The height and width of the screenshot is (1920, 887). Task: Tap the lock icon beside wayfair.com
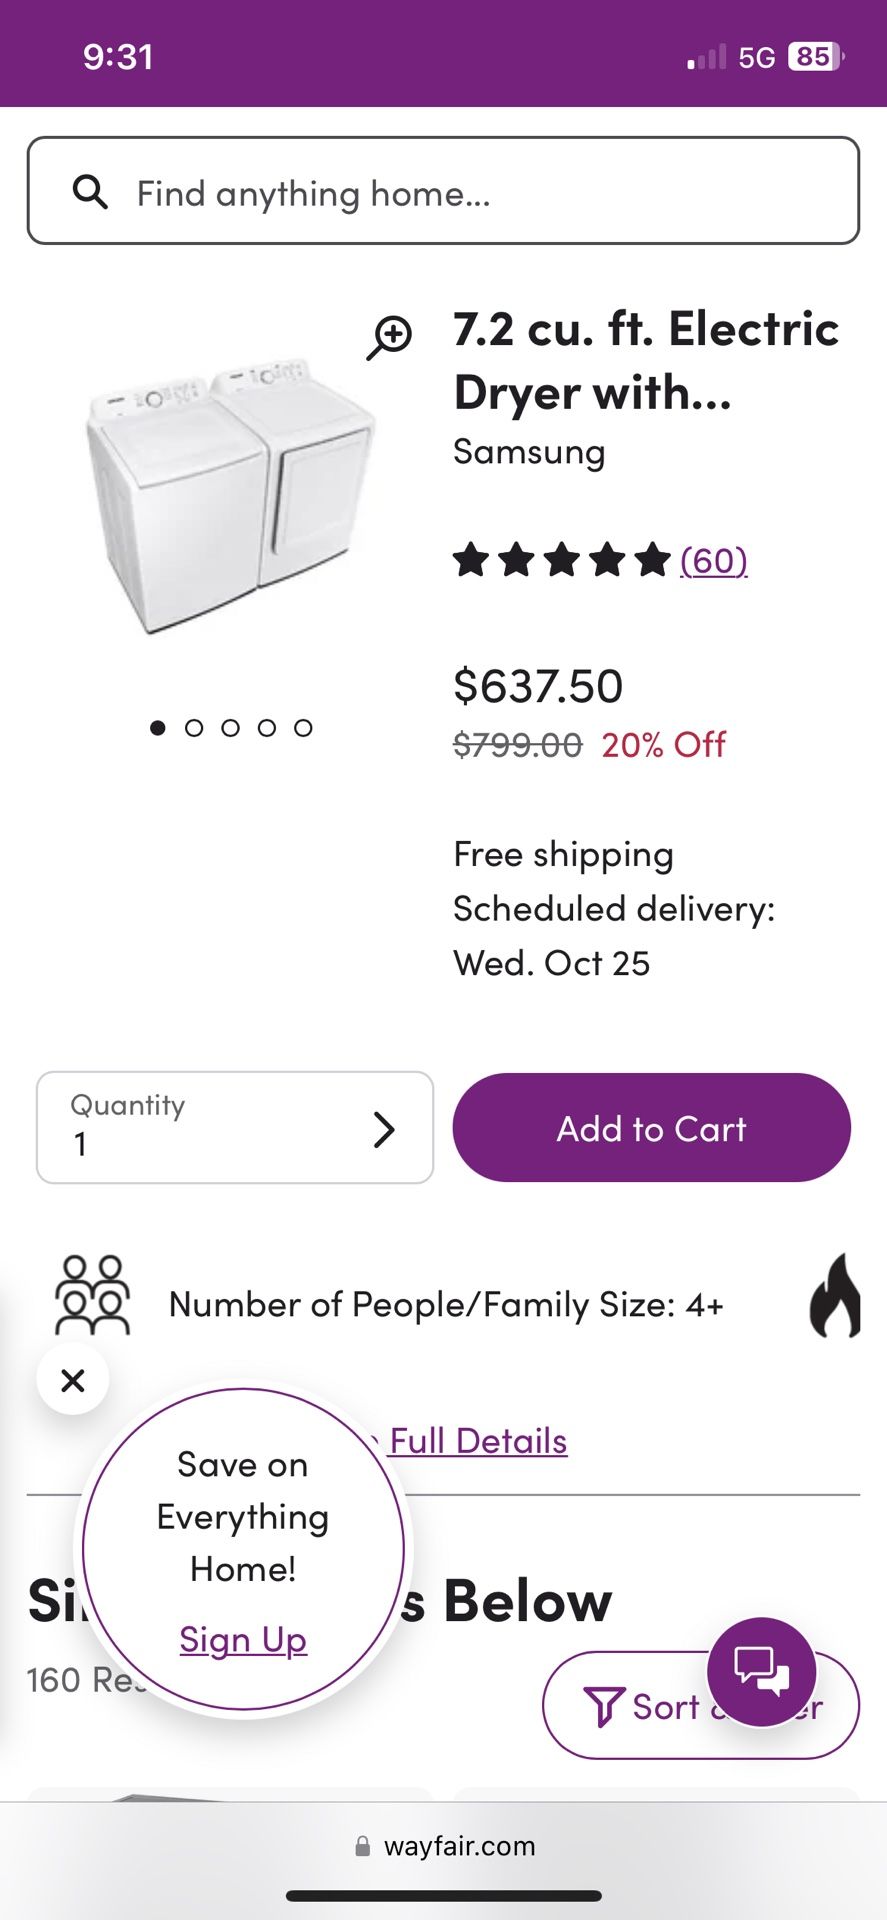tap(363, 1846)
